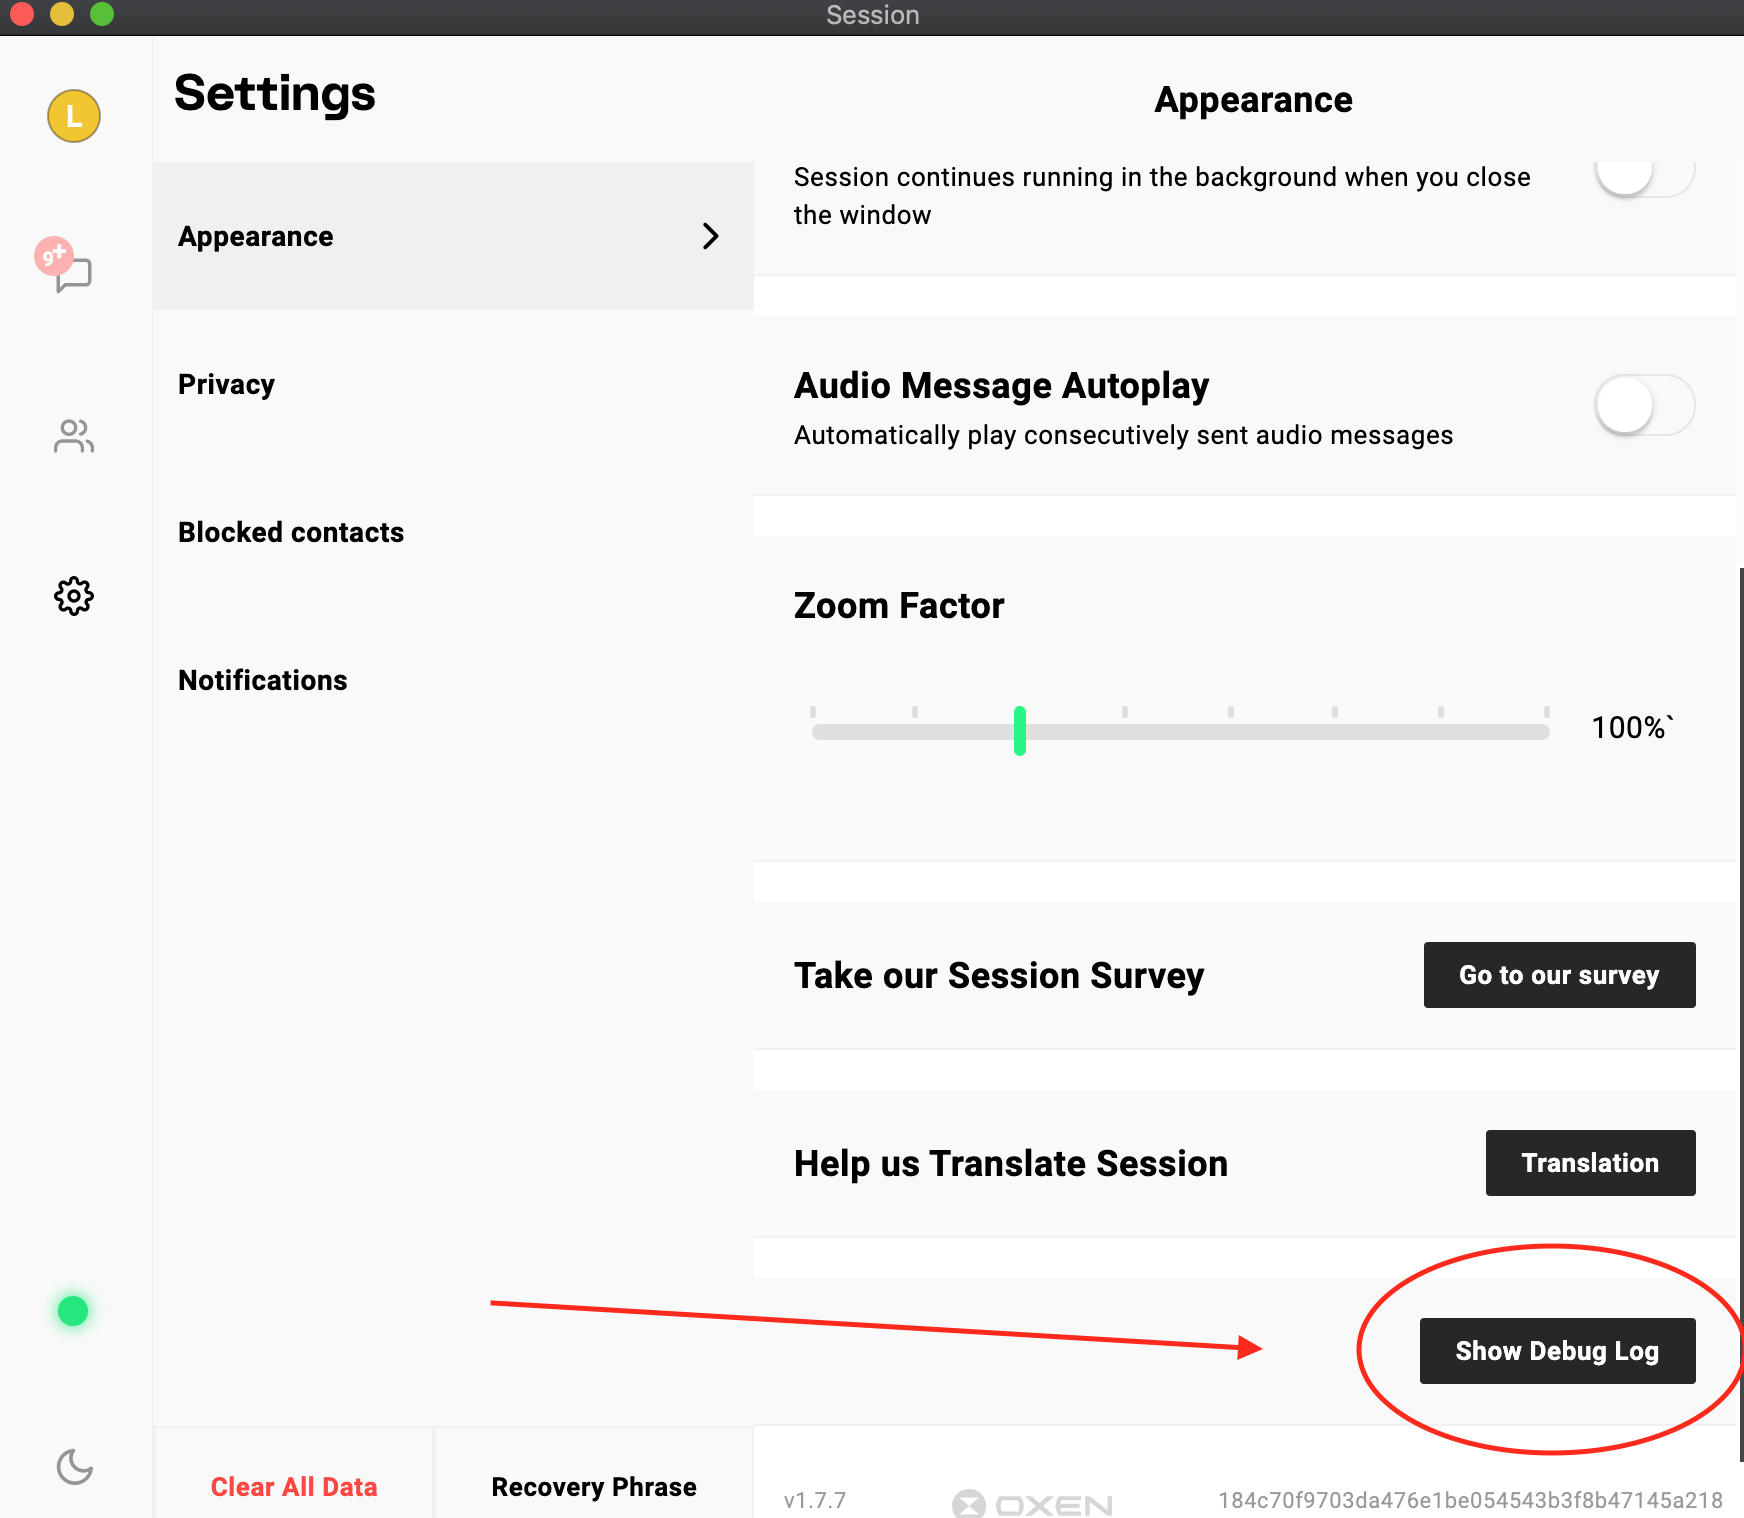The width and height of the screenshot is (1744, 1518).
Task: Toggle Audio Message Autoplay switch
Action: 1643,406
